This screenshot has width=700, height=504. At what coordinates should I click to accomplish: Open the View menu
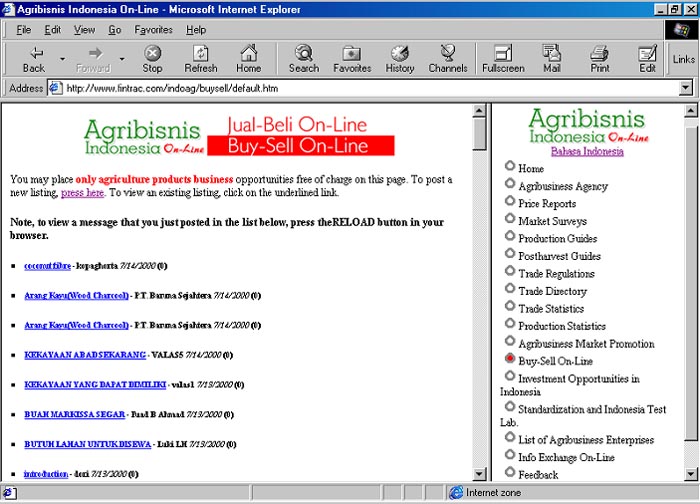(84, 30)
